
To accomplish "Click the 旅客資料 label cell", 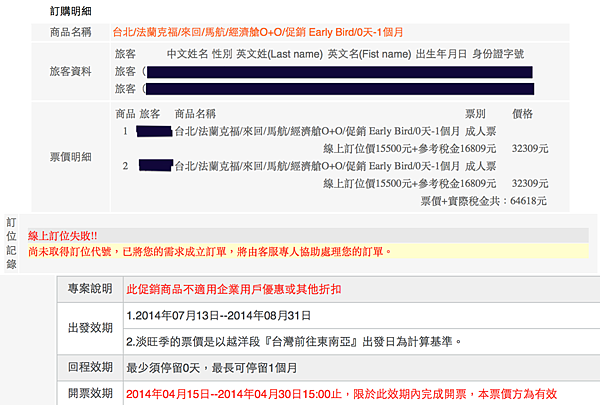I will [70, 72].
